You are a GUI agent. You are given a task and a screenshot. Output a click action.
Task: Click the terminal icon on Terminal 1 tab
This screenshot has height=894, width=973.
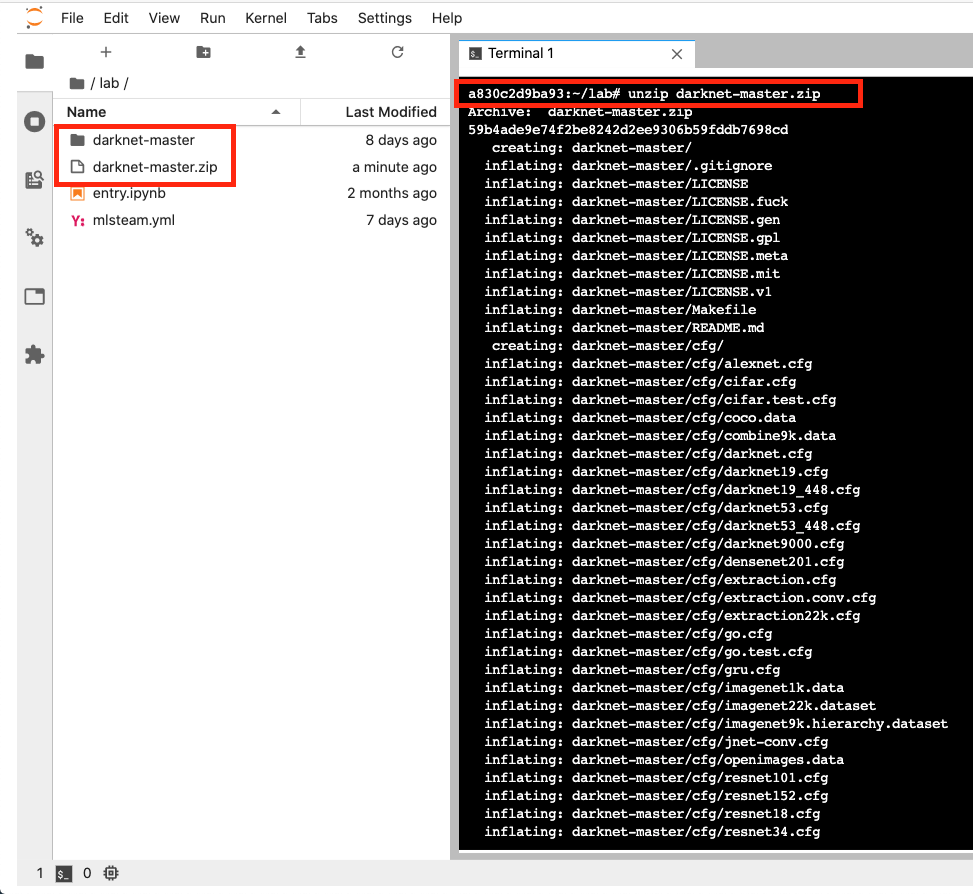click(x=475, y=54)
